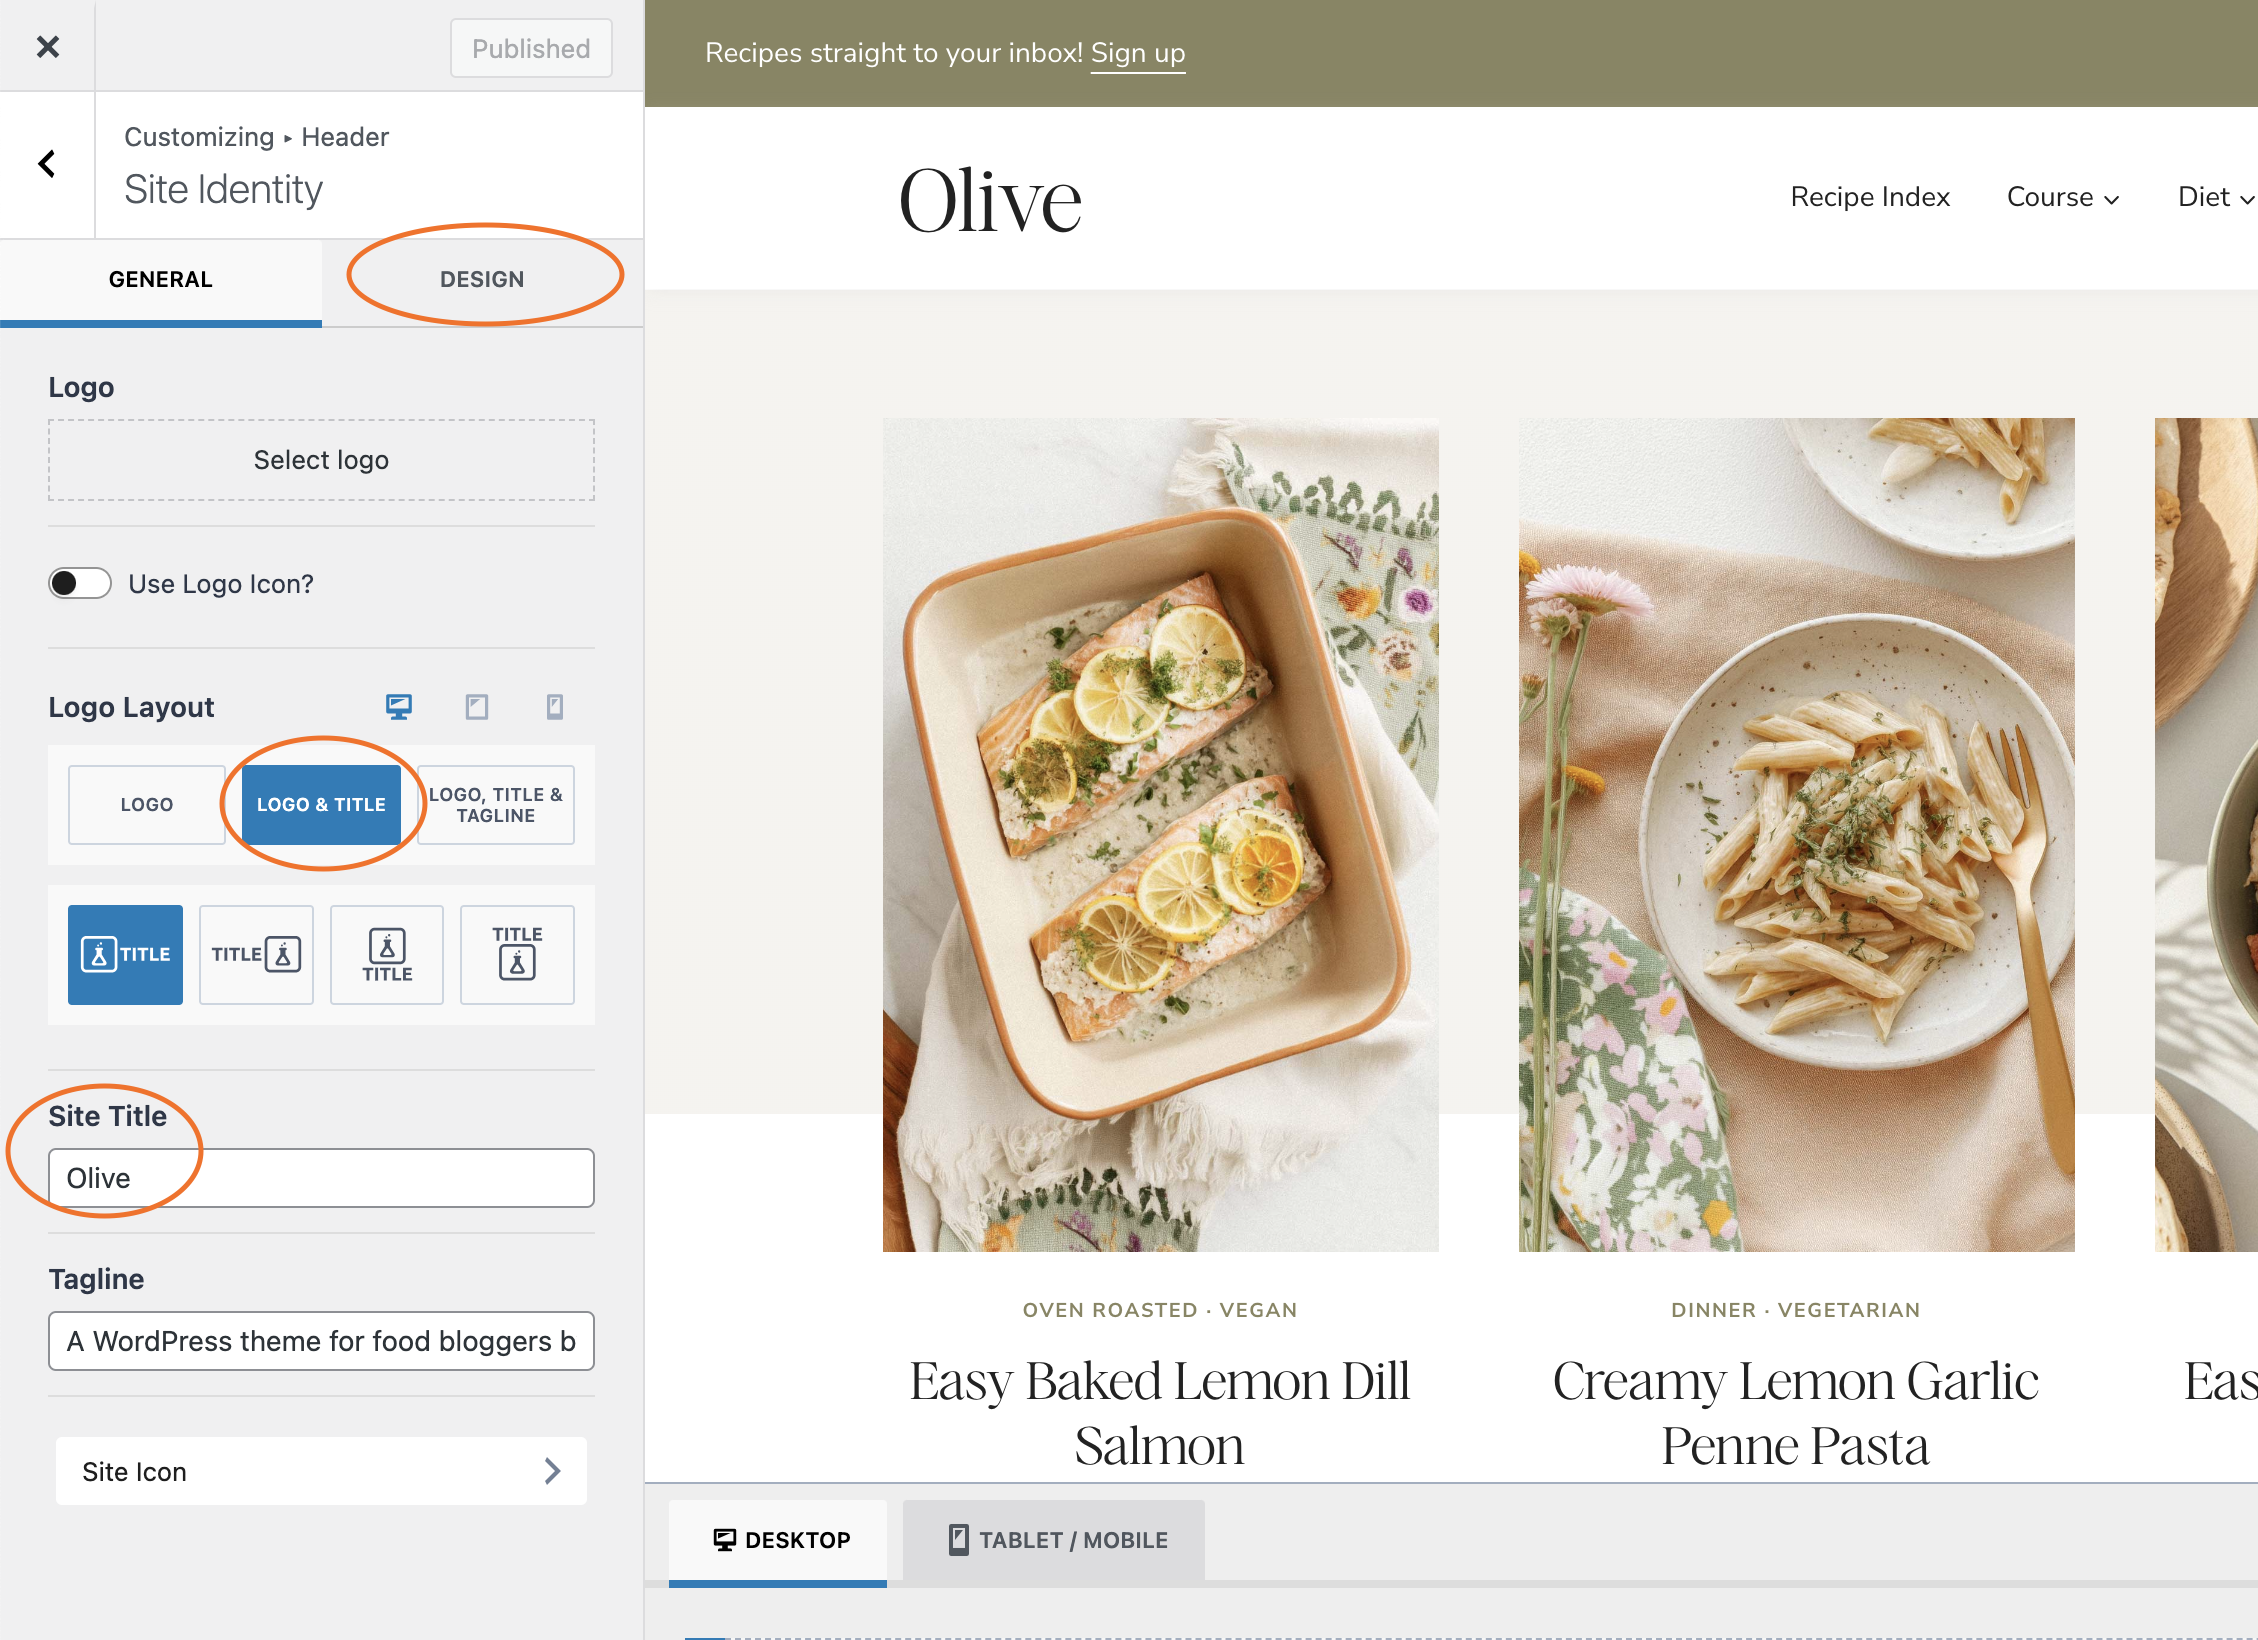Select desktop device icon for Logo Layout

(x=399, y=707)
